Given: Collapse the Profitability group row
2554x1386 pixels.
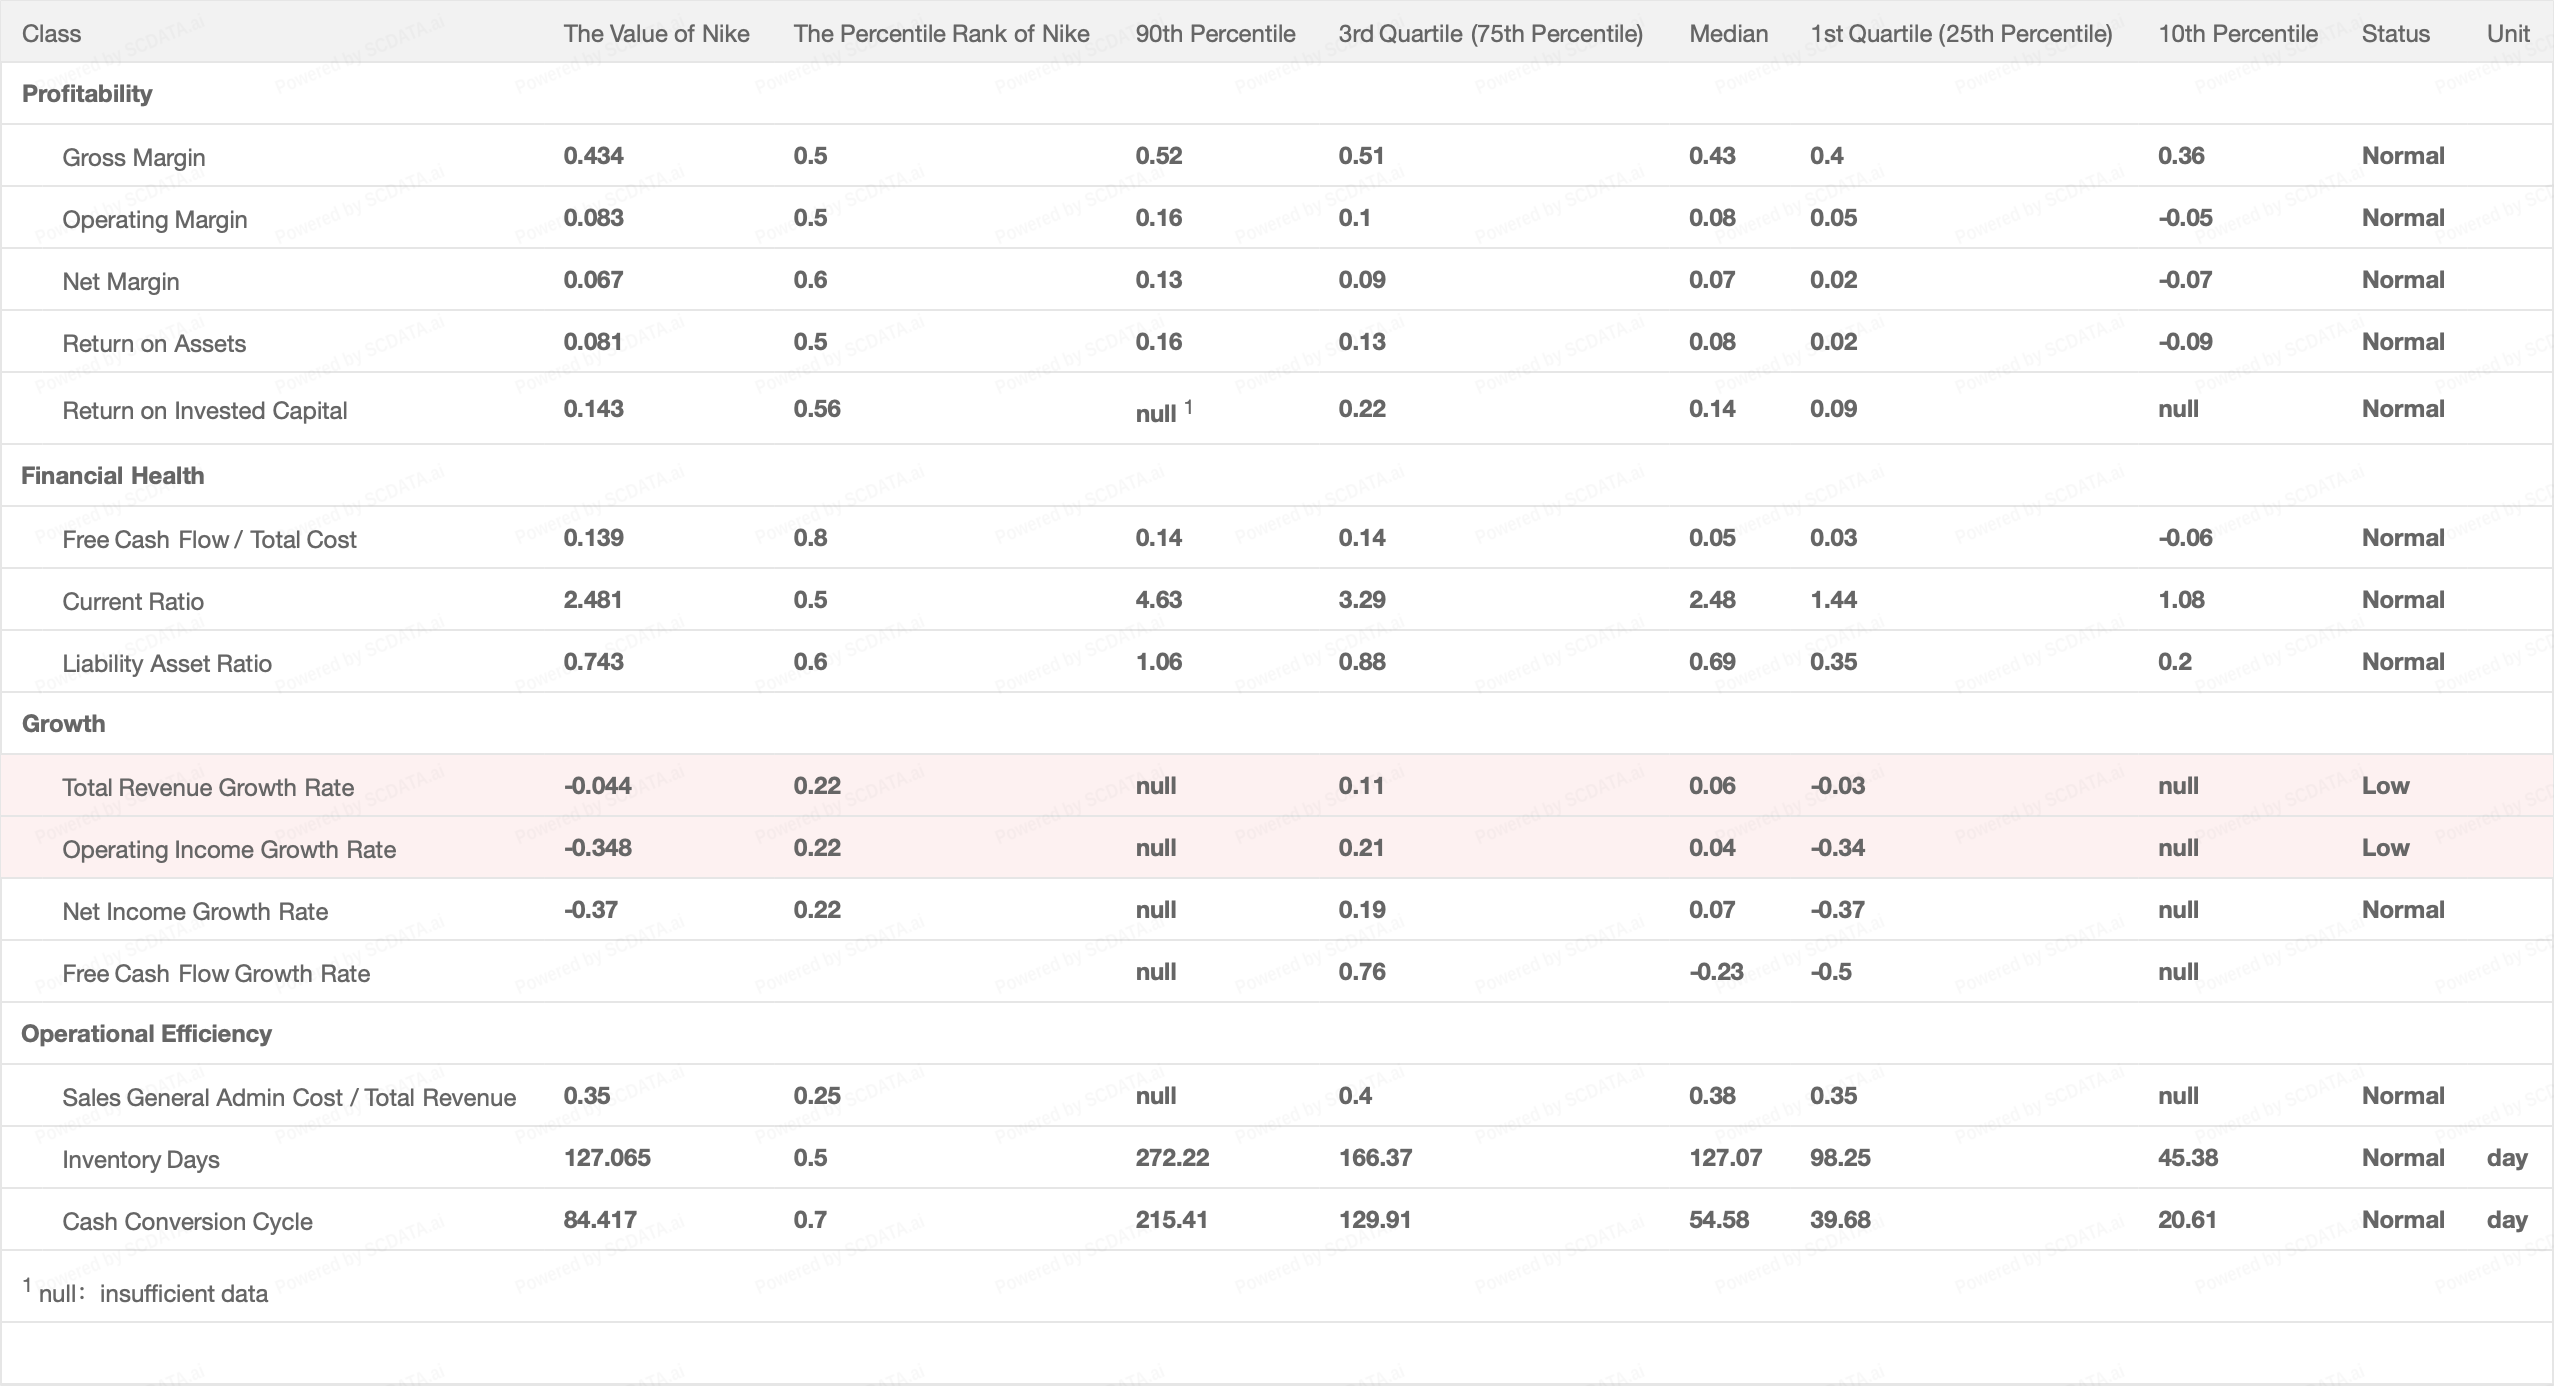Looking at the screenshot, I should 87,94.
